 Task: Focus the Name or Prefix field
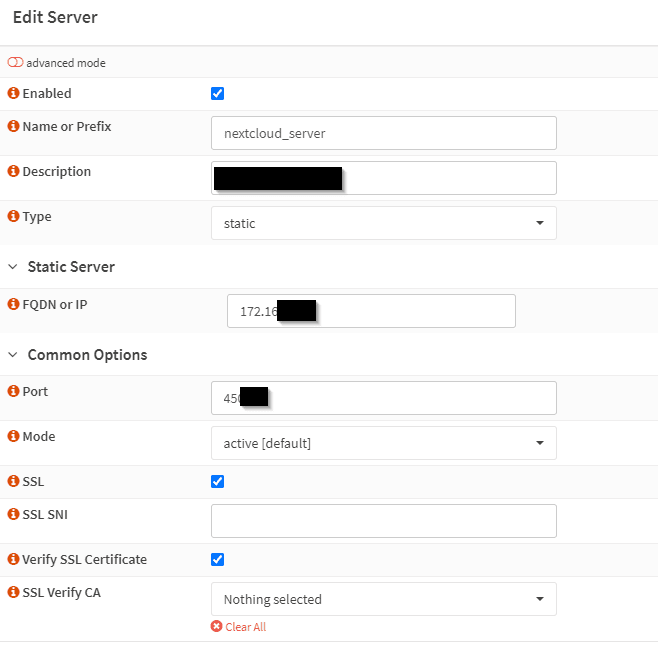pos(384,133)
